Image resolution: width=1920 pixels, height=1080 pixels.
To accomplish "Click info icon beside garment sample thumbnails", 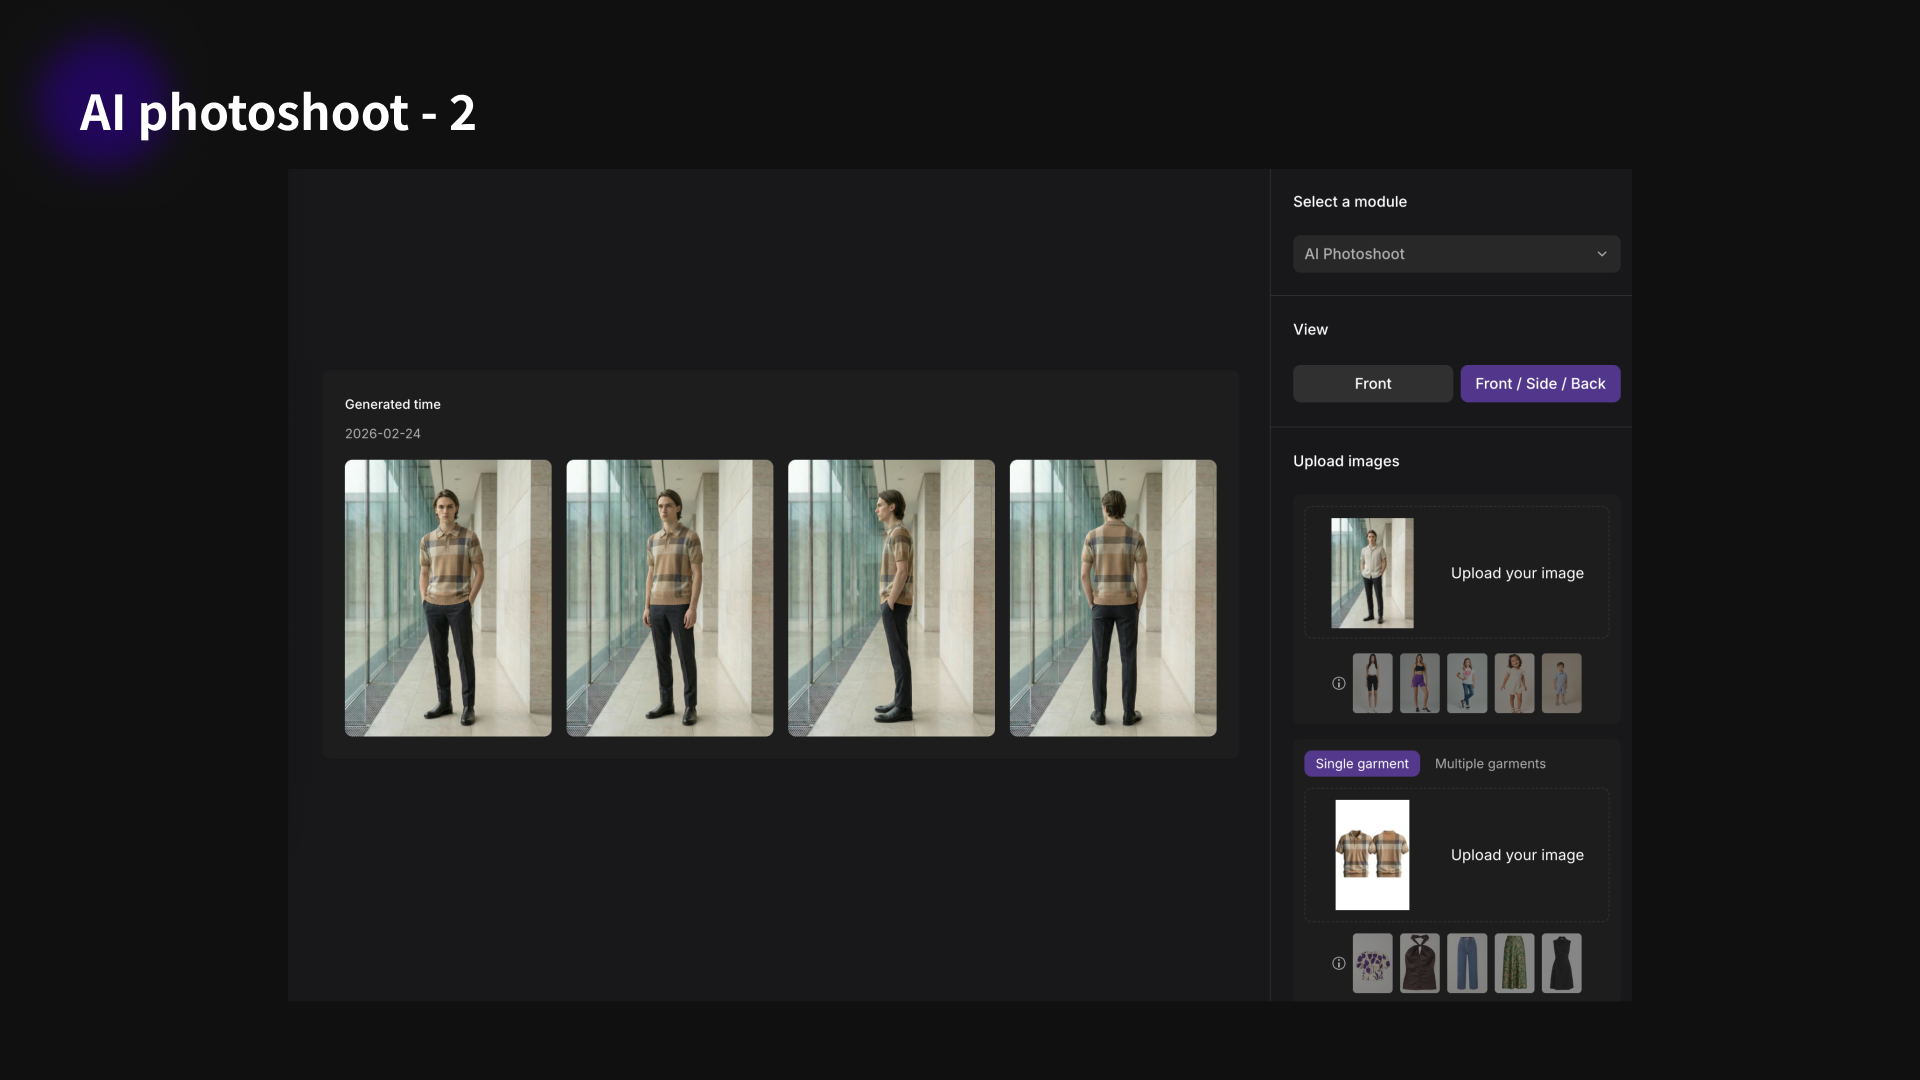I will coord(1338,964).
